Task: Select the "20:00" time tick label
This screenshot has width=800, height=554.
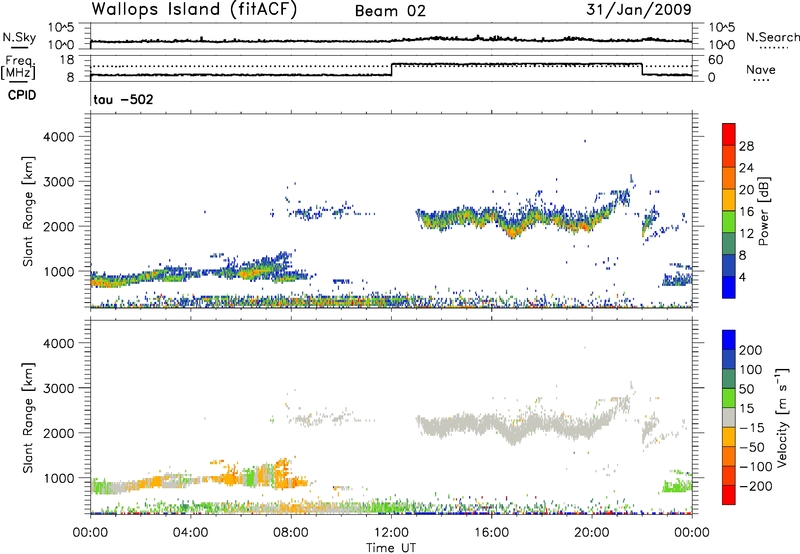Action: pos(592,533)
